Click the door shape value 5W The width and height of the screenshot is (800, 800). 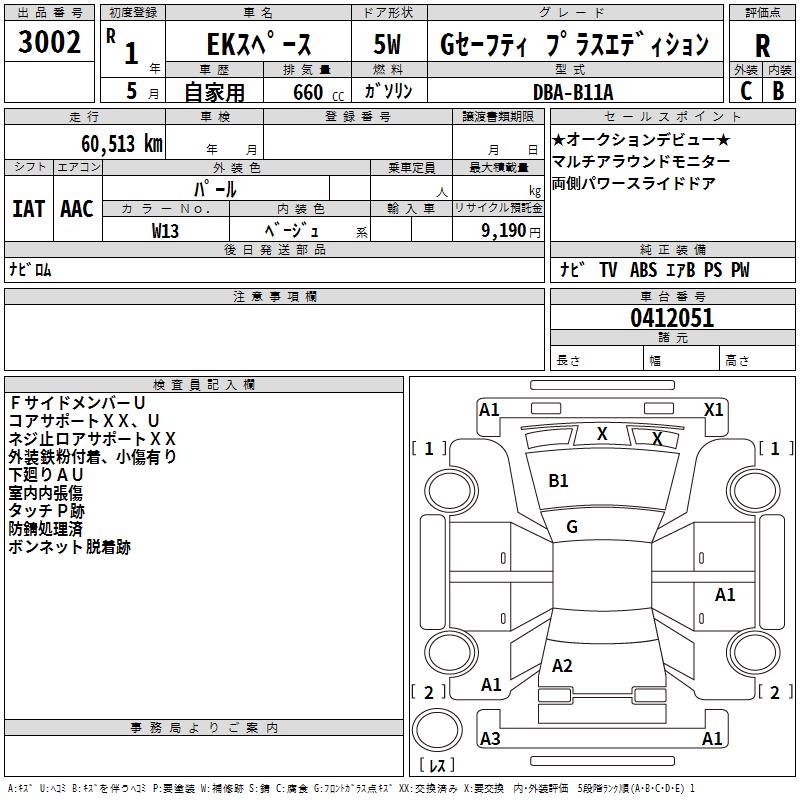click(x=387, y=44)
